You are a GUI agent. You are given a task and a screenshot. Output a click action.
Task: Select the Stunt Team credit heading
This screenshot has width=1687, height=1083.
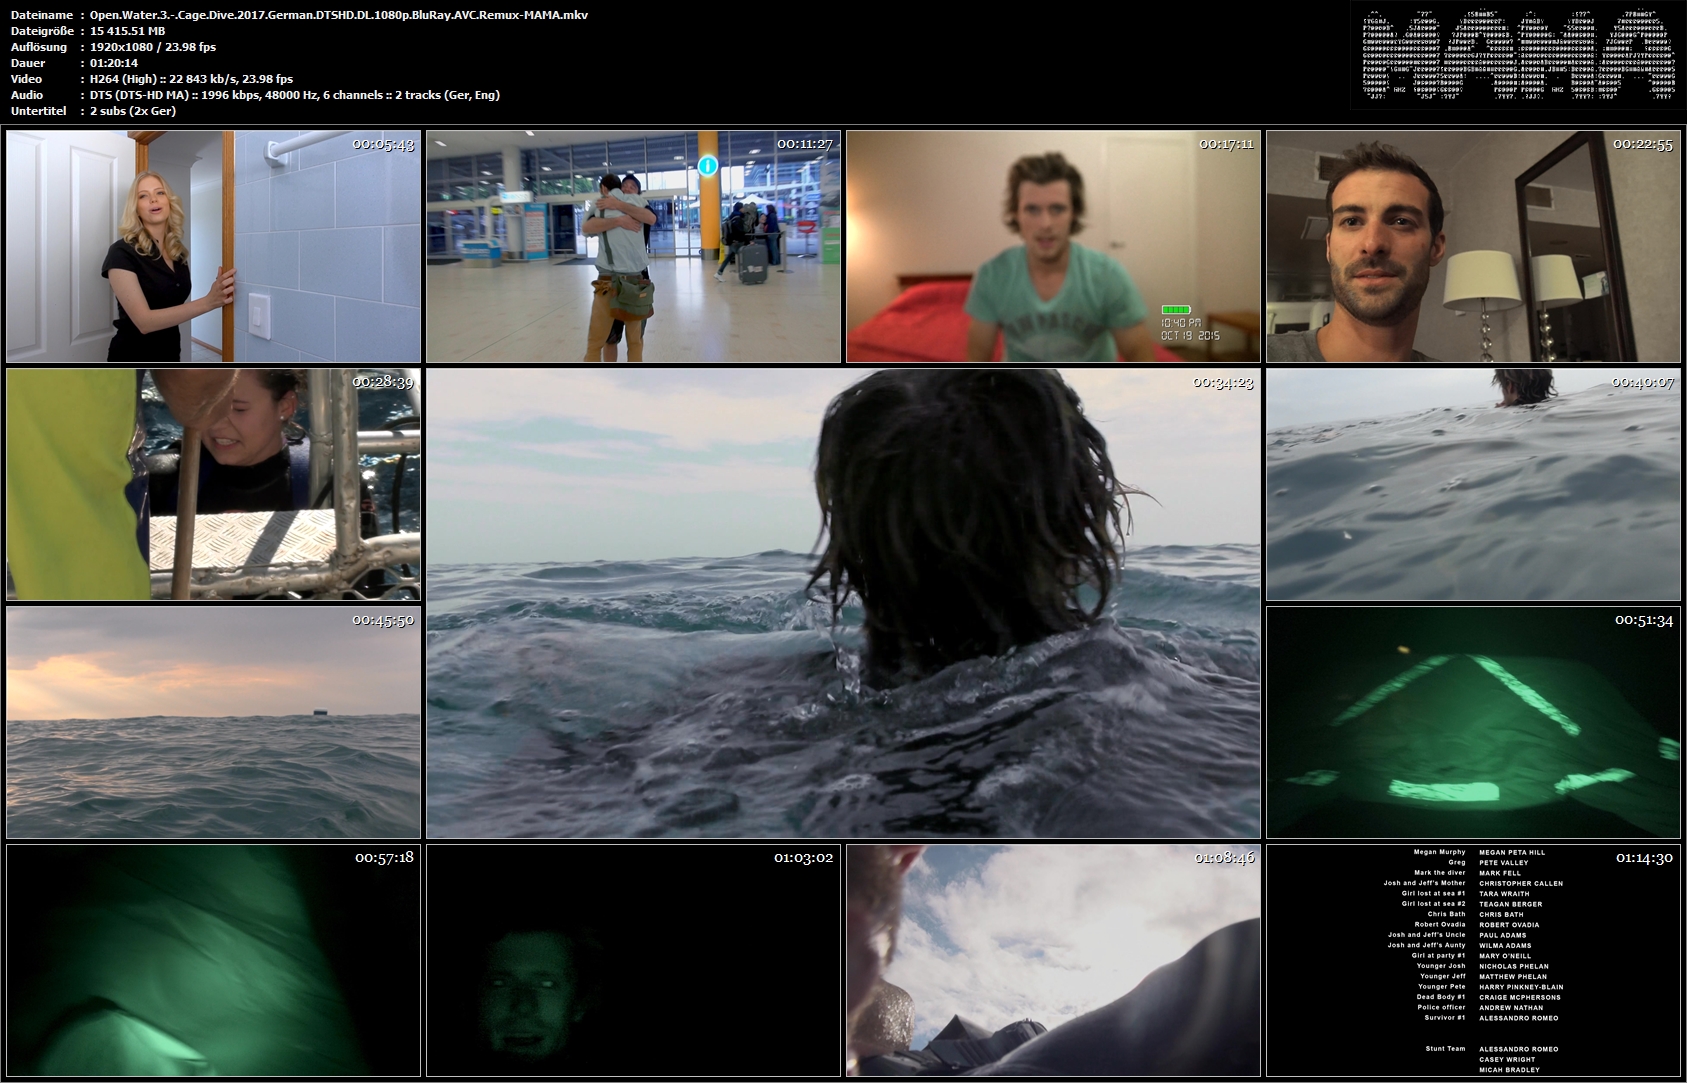(x=1445, y=1049)
